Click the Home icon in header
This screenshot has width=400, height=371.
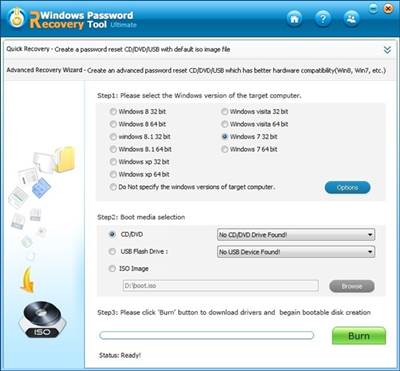[x=295, y=19]
